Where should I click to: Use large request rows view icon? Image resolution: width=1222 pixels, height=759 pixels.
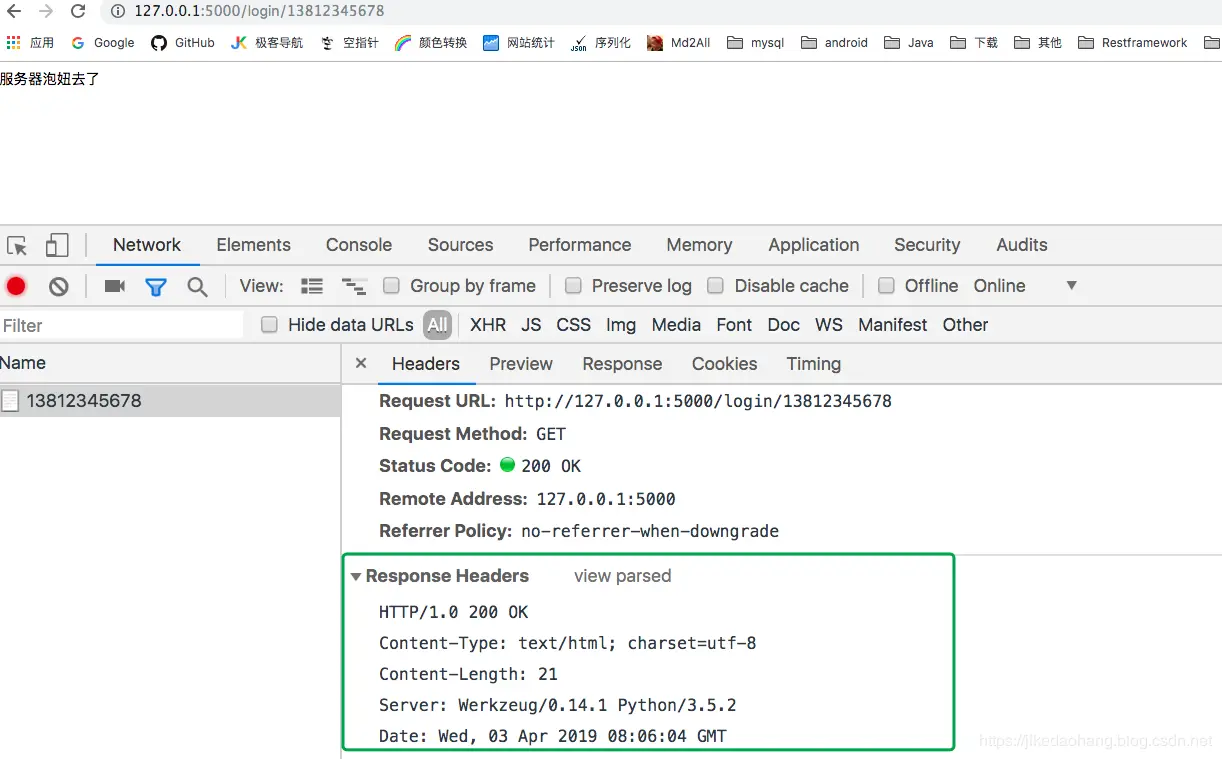pos(312,286)
